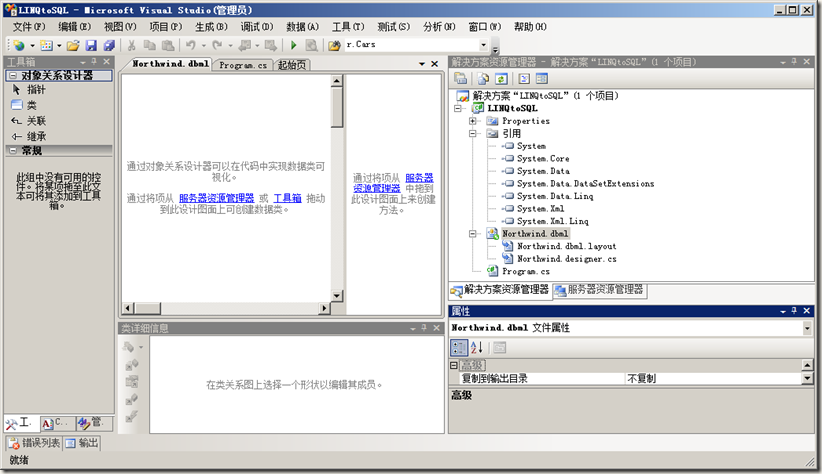The image size is (822, 474).
Task: Click the Find in Files icon beside the play button
Action: (311, 46)
